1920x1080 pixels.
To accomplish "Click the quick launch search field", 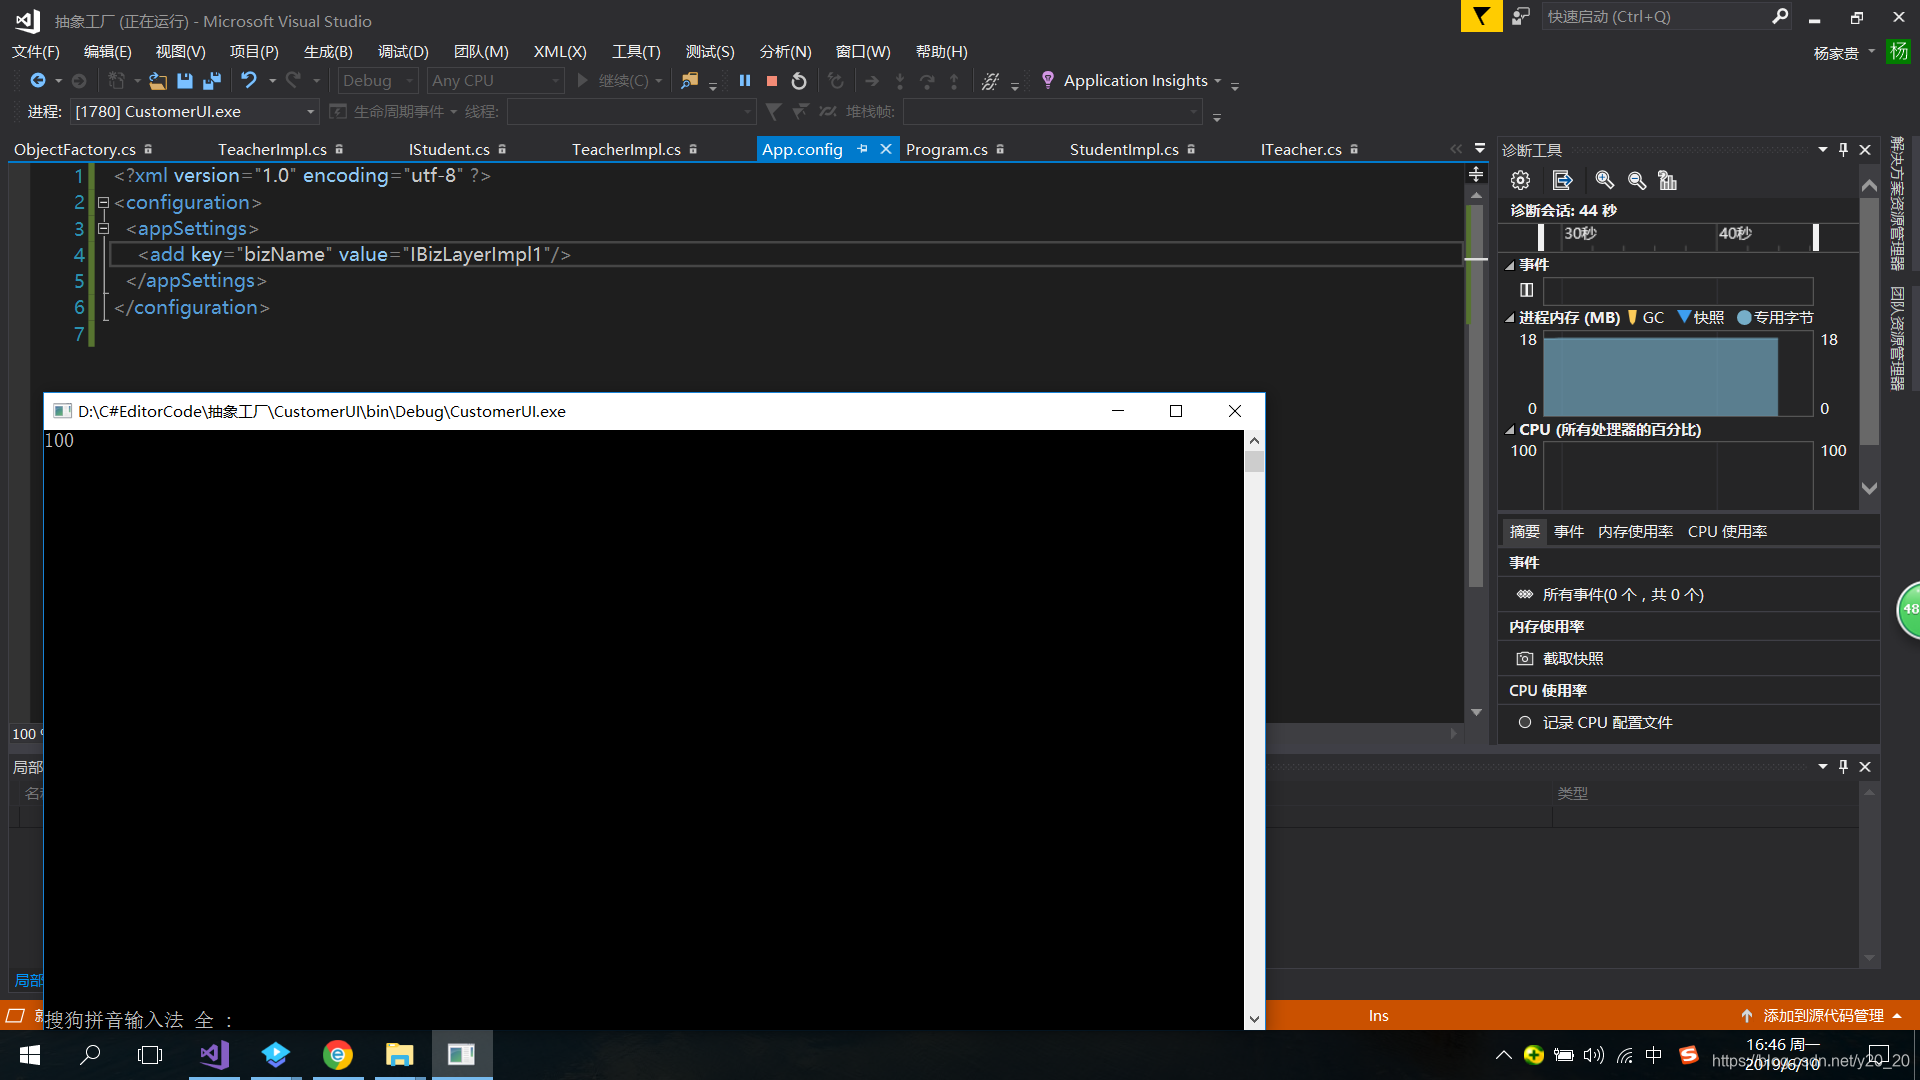I will pos(1655,16).
